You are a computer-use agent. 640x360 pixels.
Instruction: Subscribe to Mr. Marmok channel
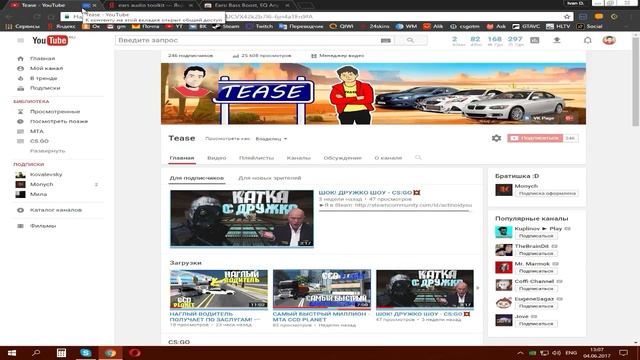pyautogui.click(x=536, y=271)
